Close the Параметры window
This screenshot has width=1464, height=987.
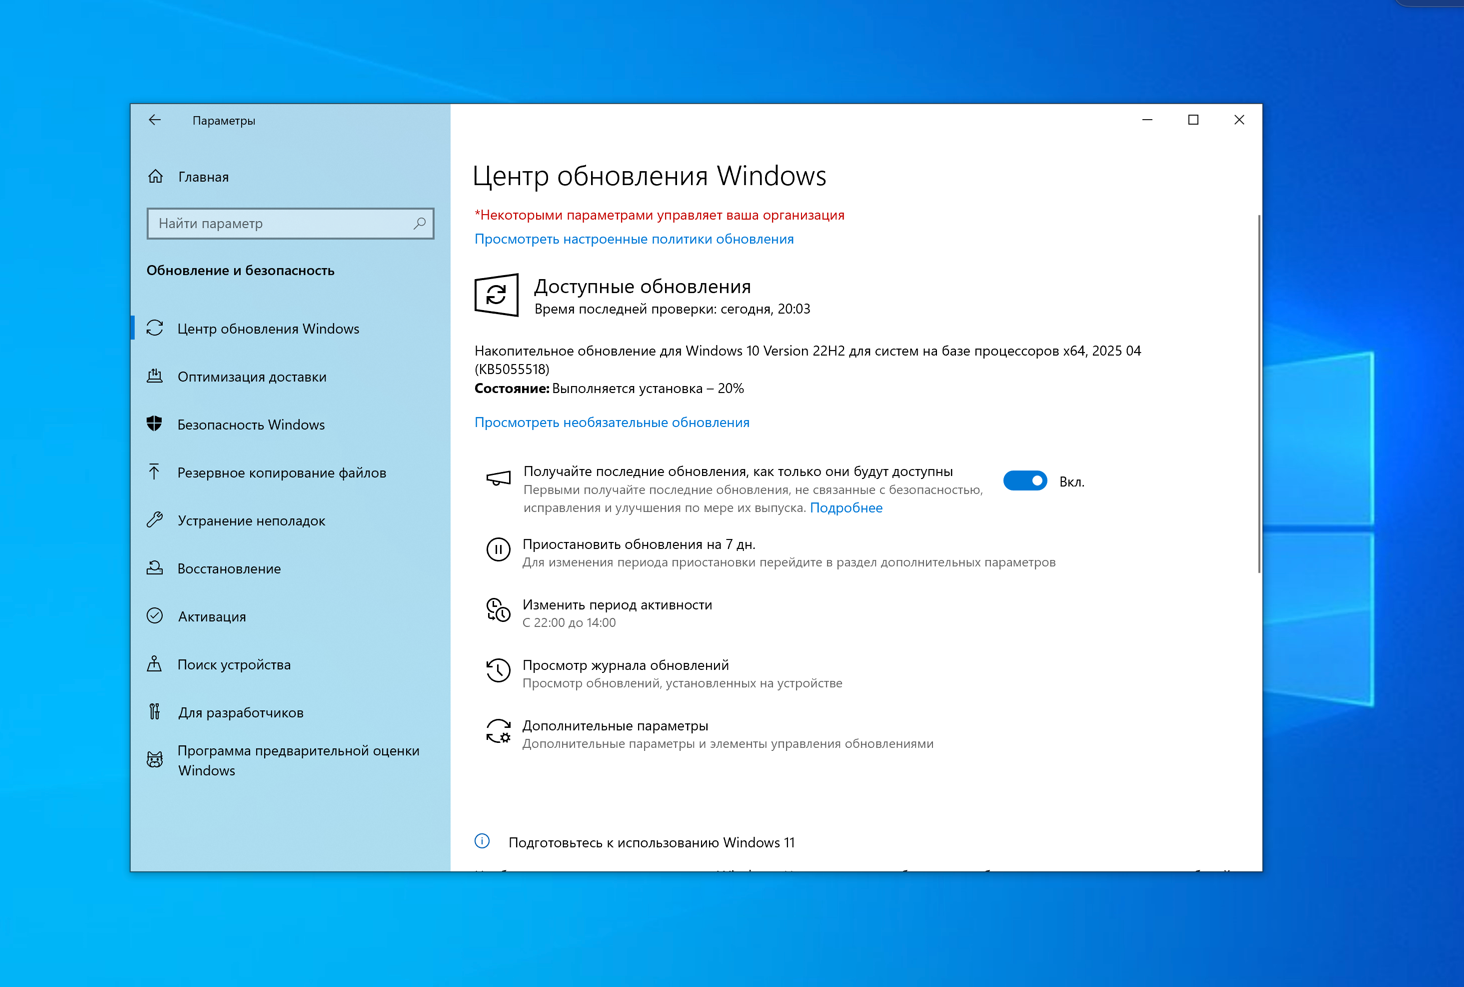coord(1239,120)
